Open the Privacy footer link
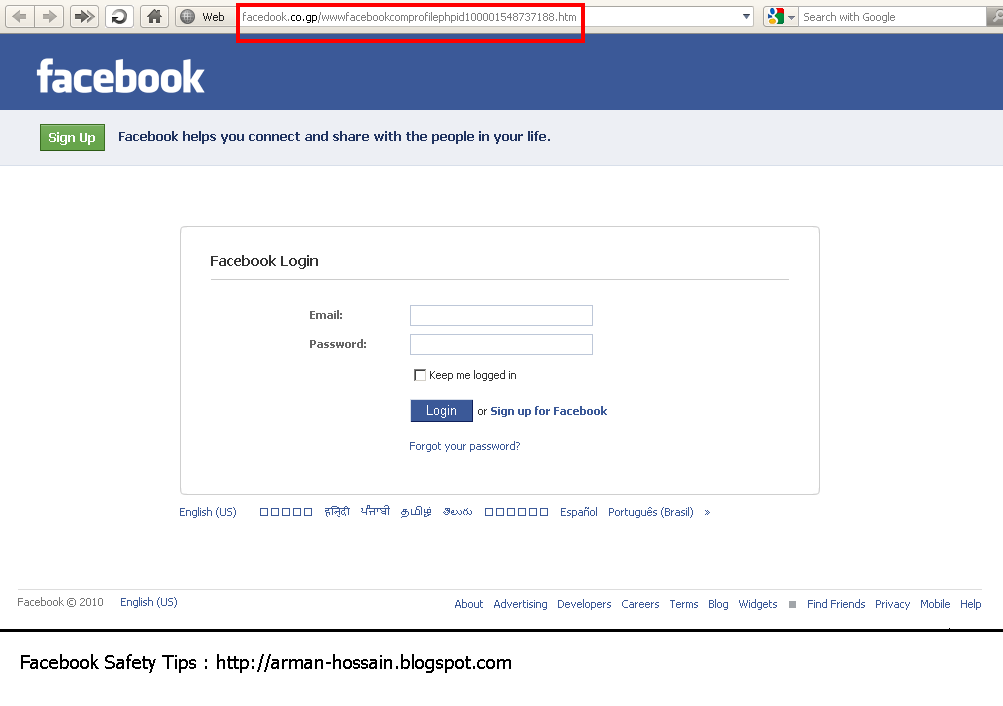1003x706 pixels. [x=892, y=604]
